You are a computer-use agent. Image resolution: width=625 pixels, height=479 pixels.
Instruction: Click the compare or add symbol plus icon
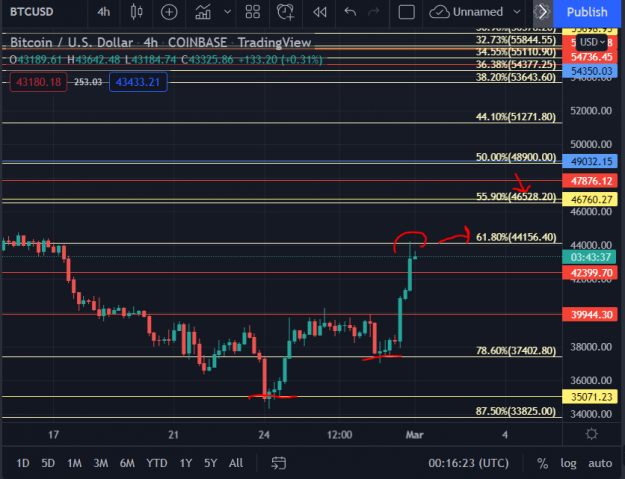coord(169,12)
